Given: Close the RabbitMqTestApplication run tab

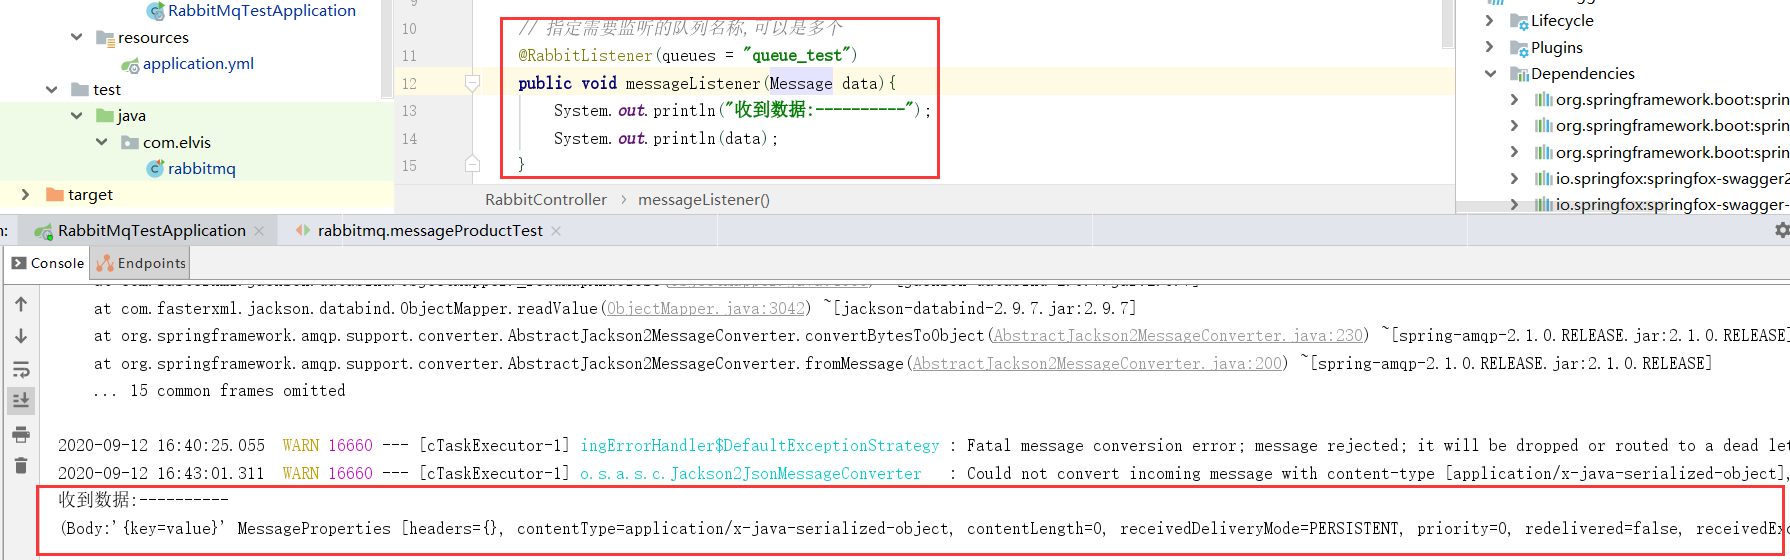Looking at the screenshot, I should [x=259, y=231].
